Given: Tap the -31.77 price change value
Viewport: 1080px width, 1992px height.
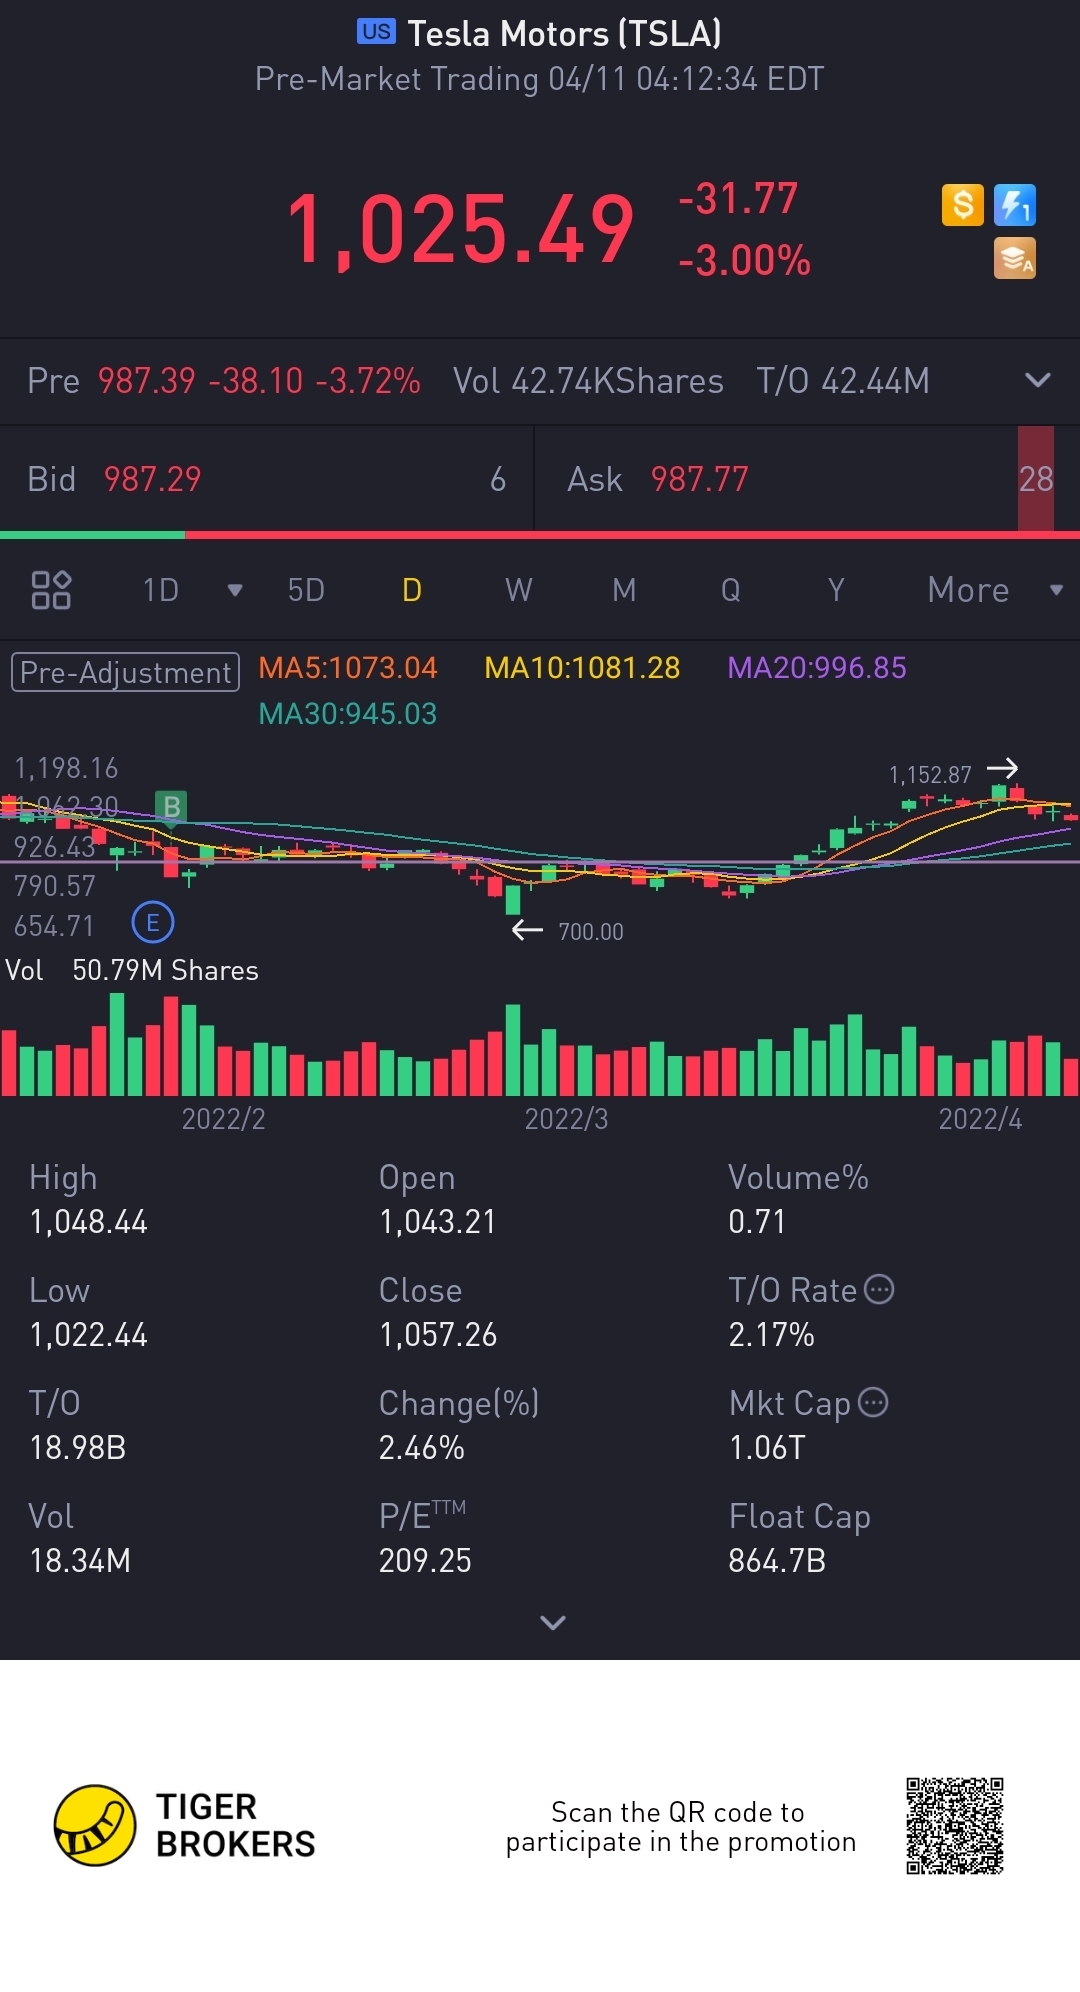Looking at the screenshot, I should point(738,199).
